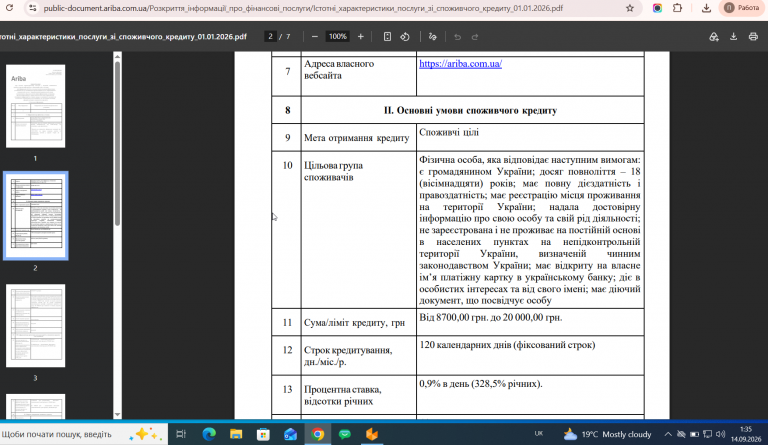Click "Строк кредитування" label
The width and height of the screenshot is (768, 445).
[348, 351]
